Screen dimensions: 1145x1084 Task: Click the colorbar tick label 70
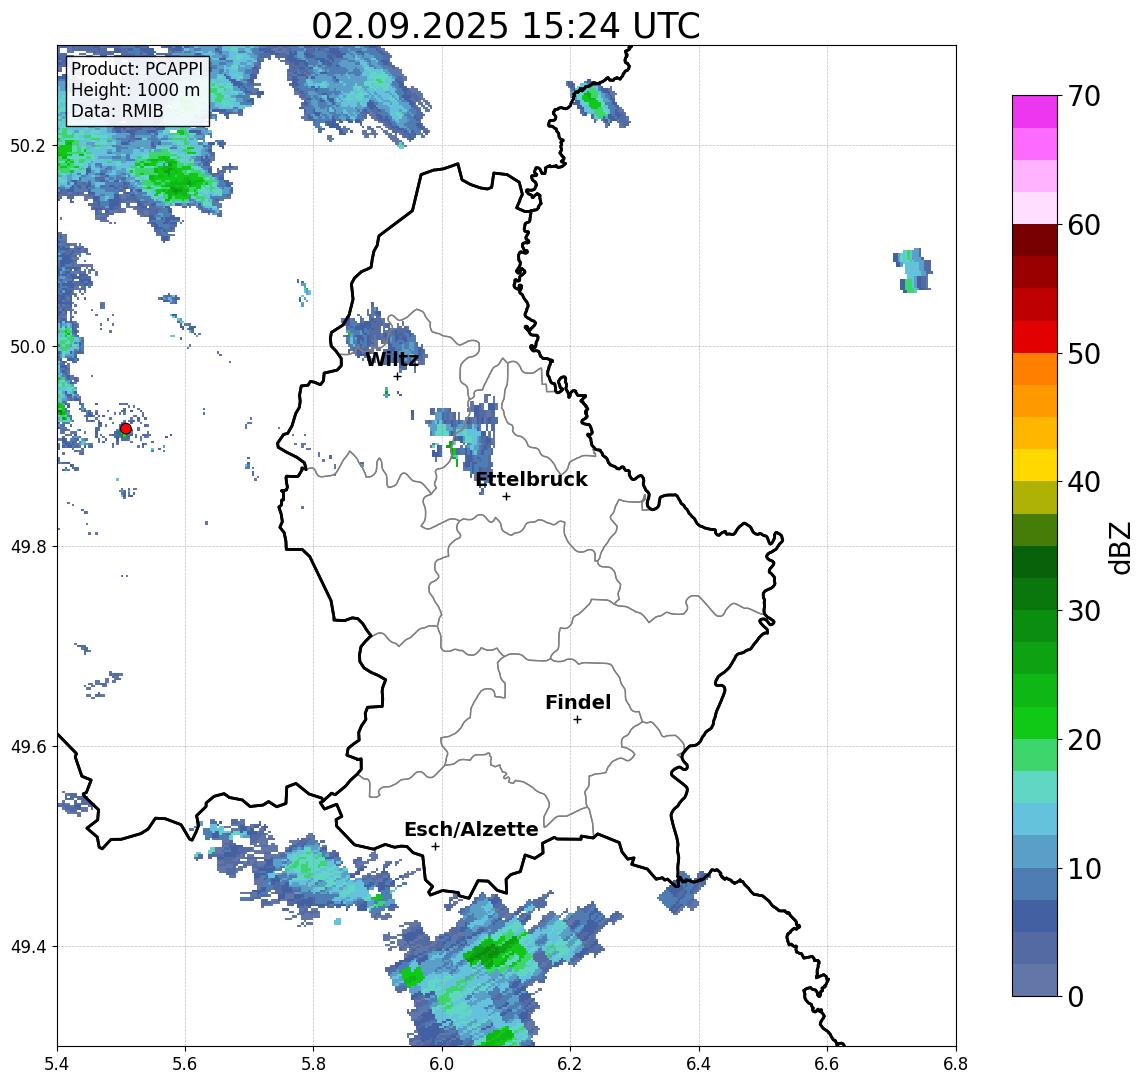tap(1084, 96)
